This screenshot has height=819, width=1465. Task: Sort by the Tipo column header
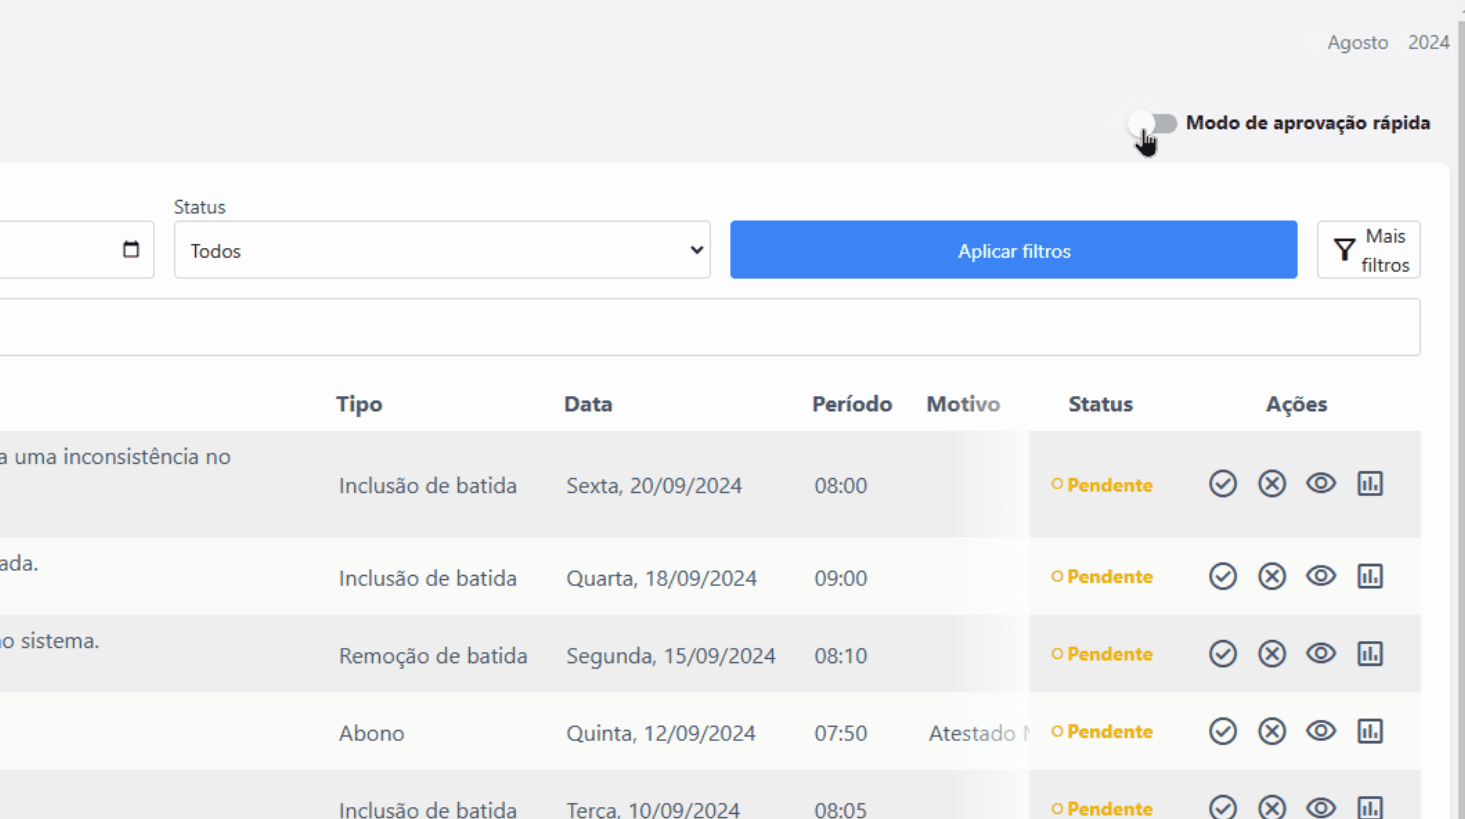tap(359, 404)
